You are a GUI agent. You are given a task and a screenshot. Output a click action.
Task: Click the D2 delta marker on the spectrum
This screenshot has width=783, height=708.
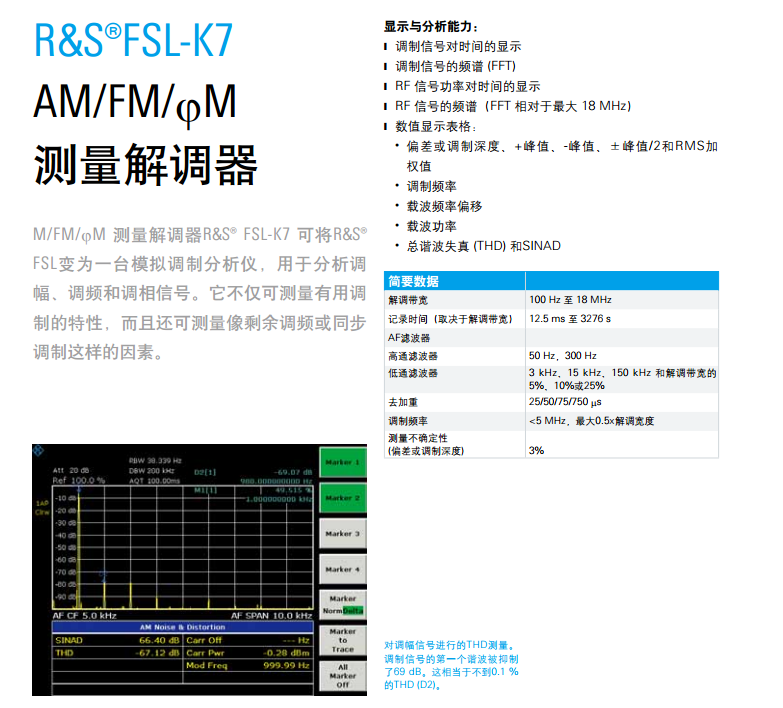(x=103, y=575)
